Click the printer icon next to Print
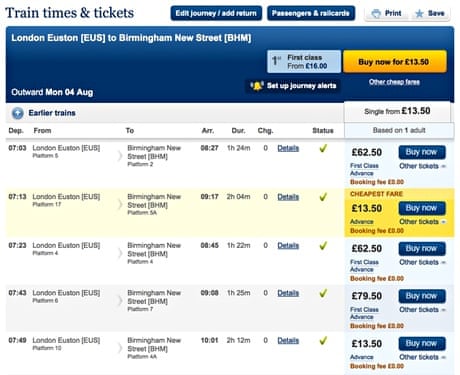The height and width of the screenshot is (375, 460). 376,14
